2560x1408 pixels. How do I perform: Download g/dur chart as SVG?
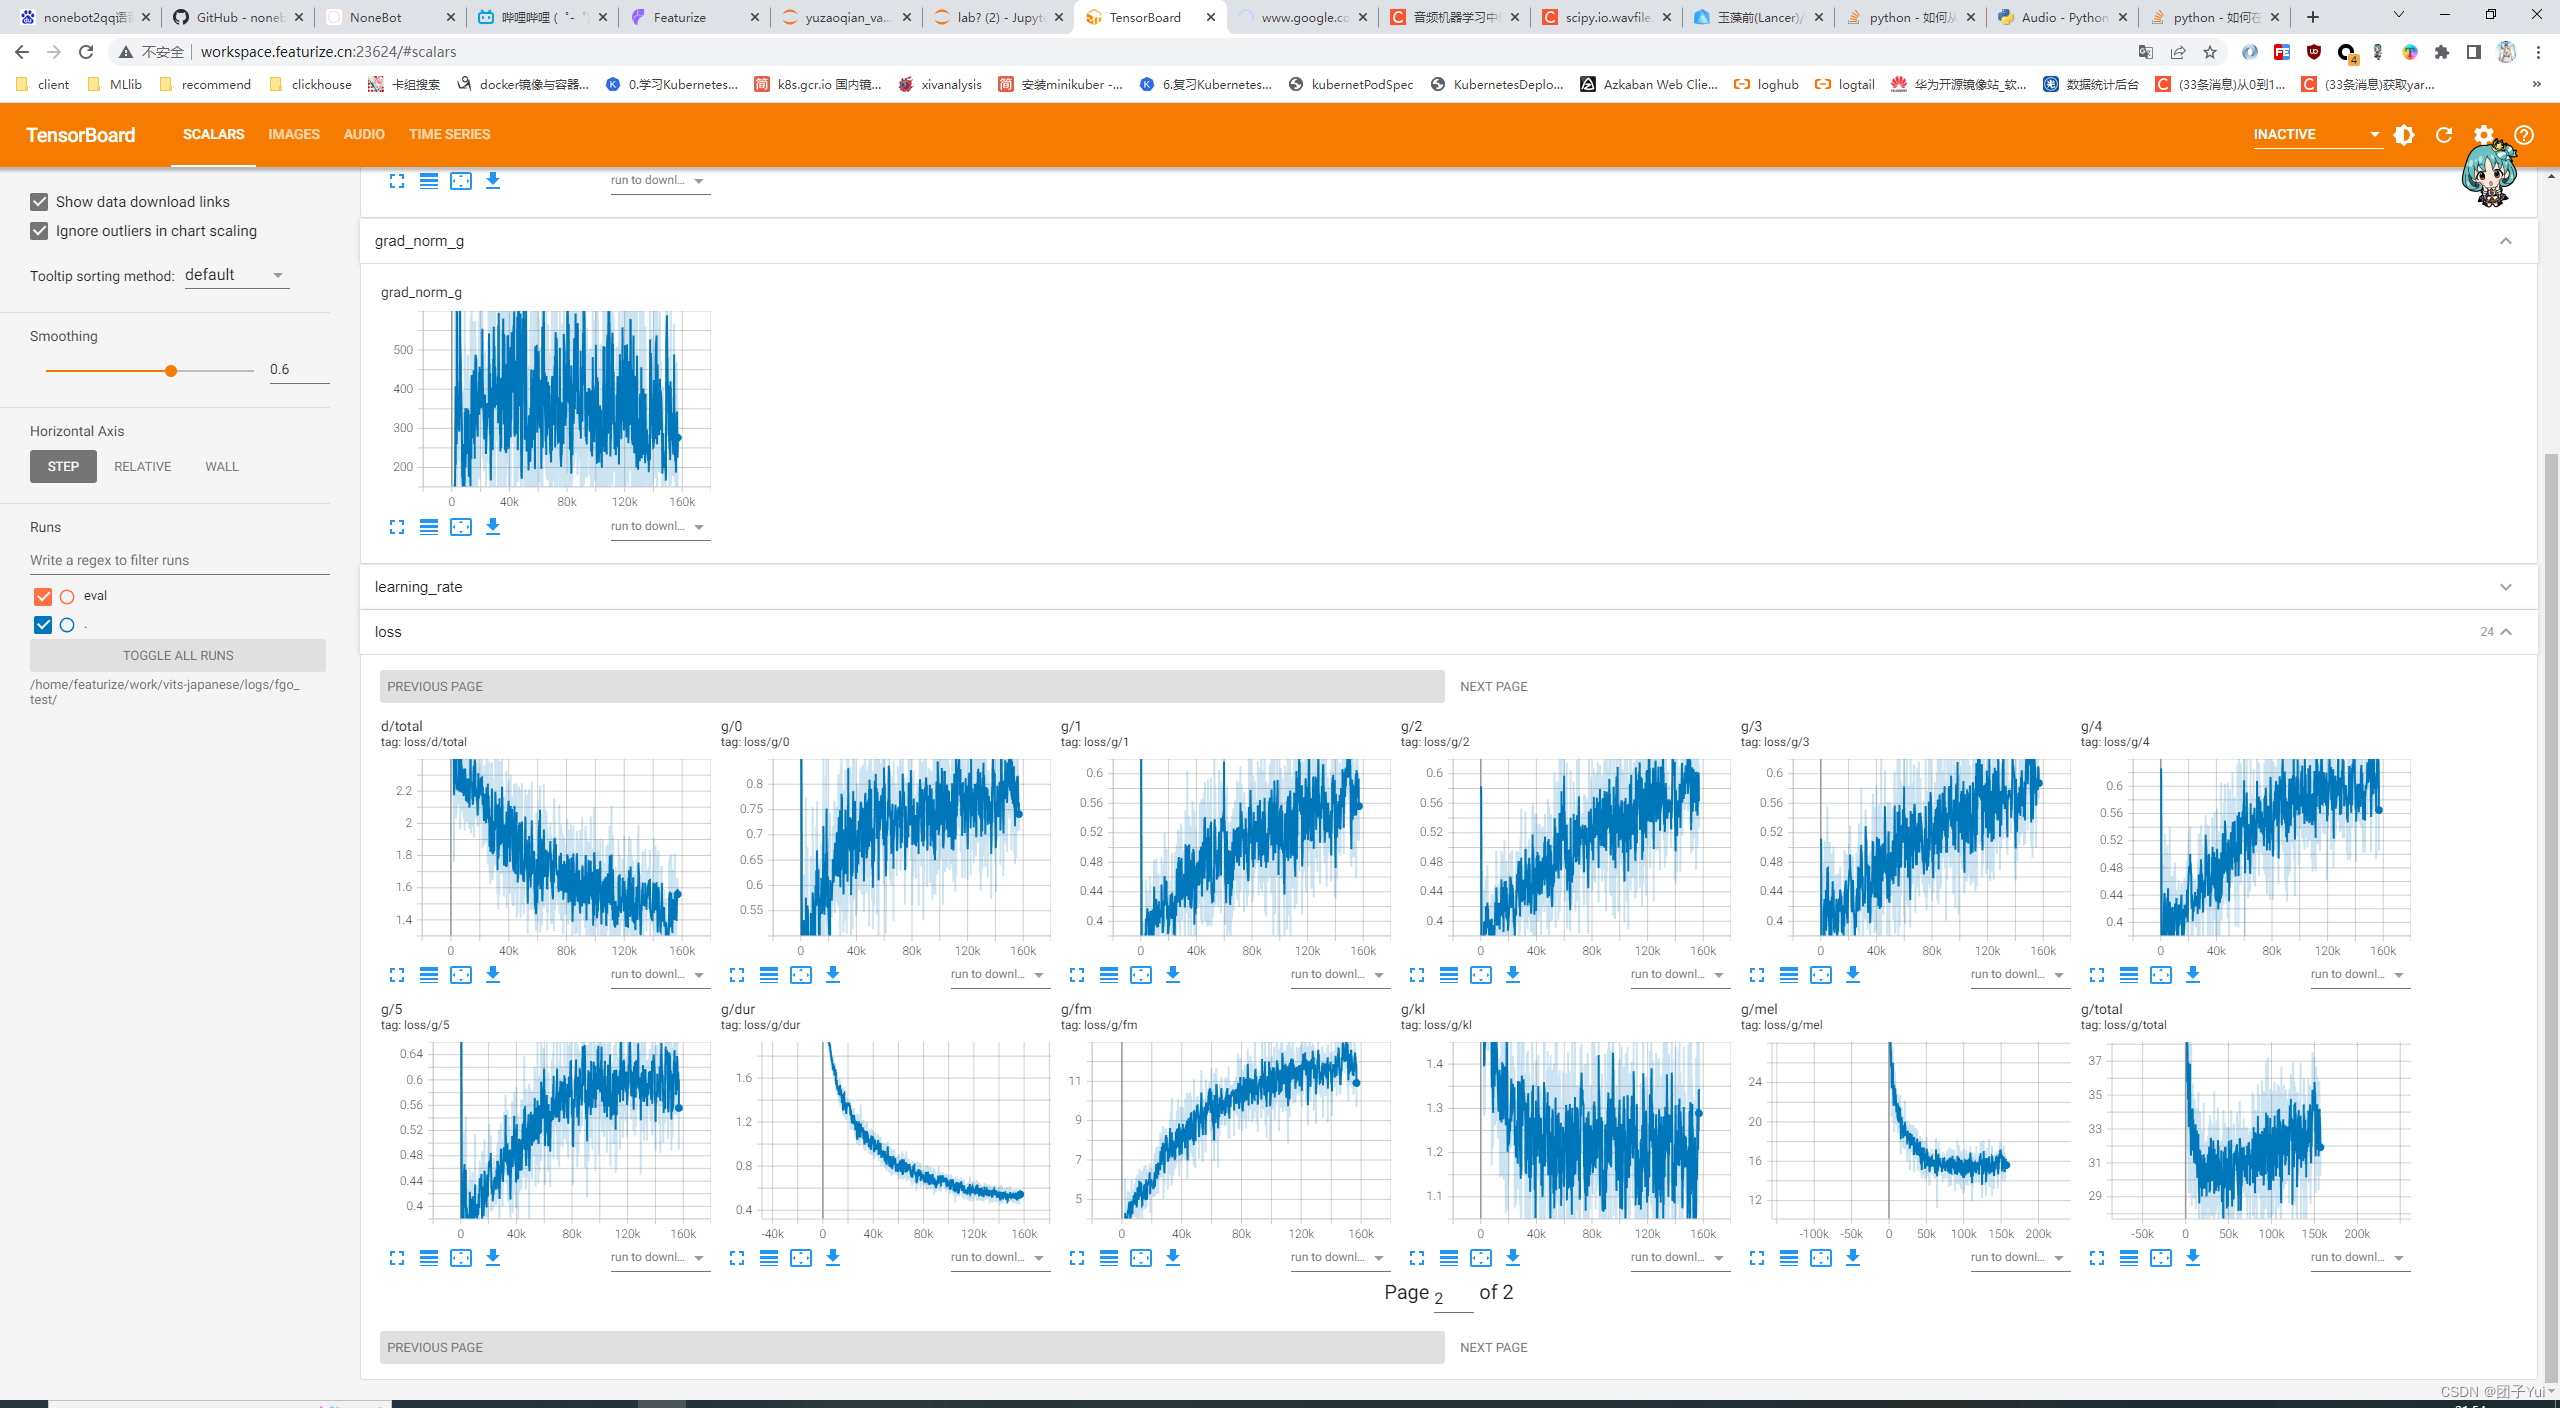(x=833, y=1258)
